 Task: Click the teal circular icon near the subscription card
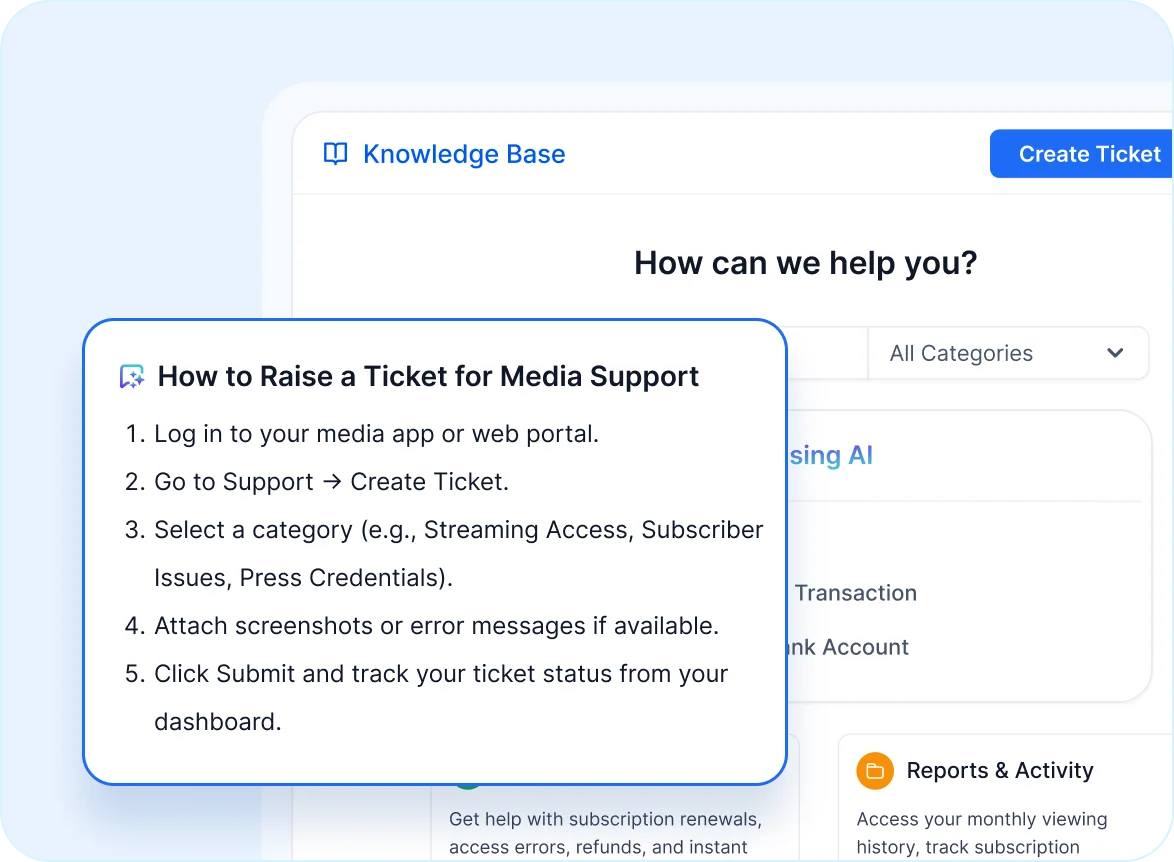pos(468,787)
